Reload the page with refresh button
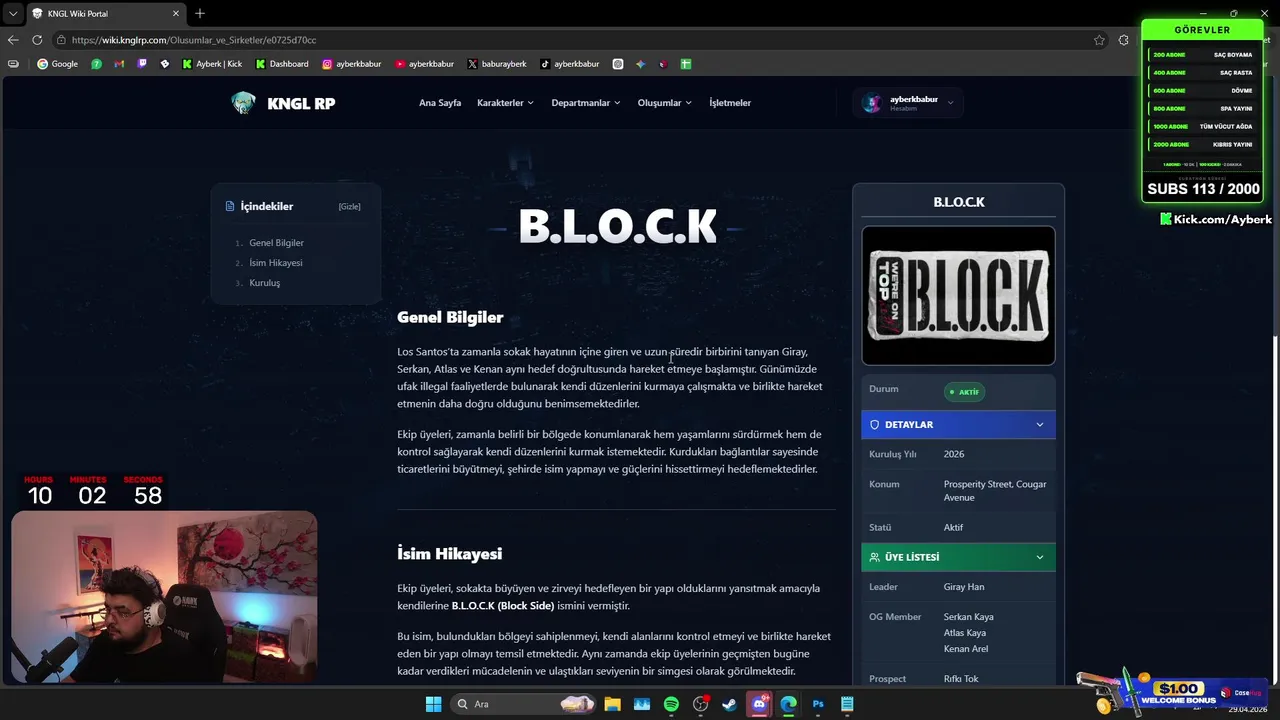 37,40
